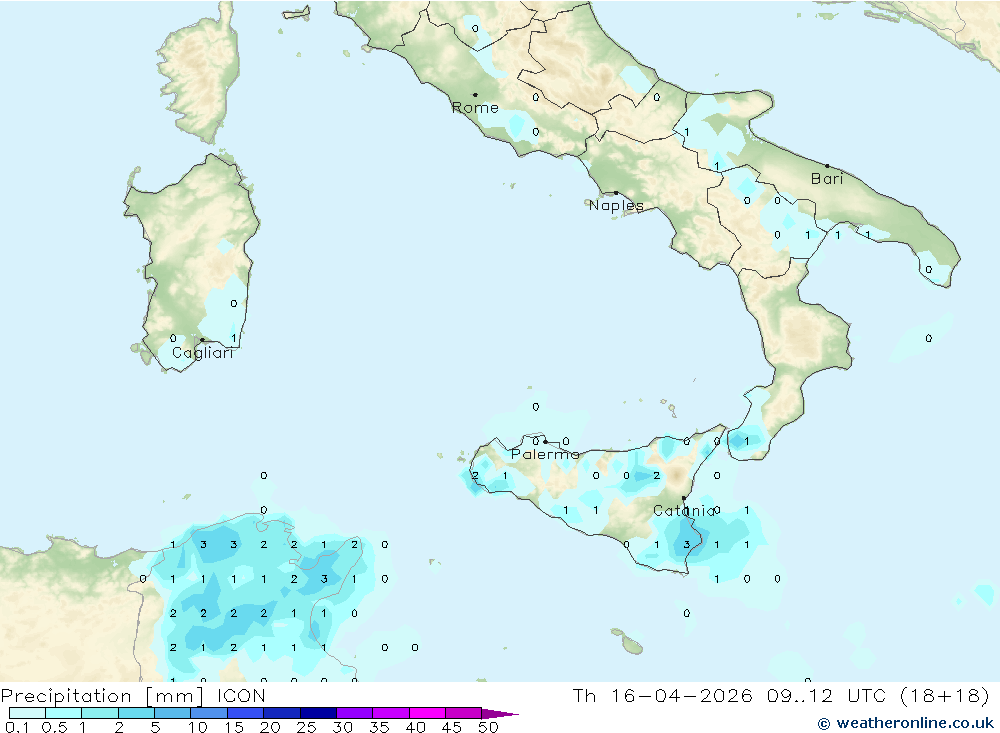Image resolution: width=1000 pixels, height=733 pixels.
Task: Click the Rome city label
Action: click(475, 108)
